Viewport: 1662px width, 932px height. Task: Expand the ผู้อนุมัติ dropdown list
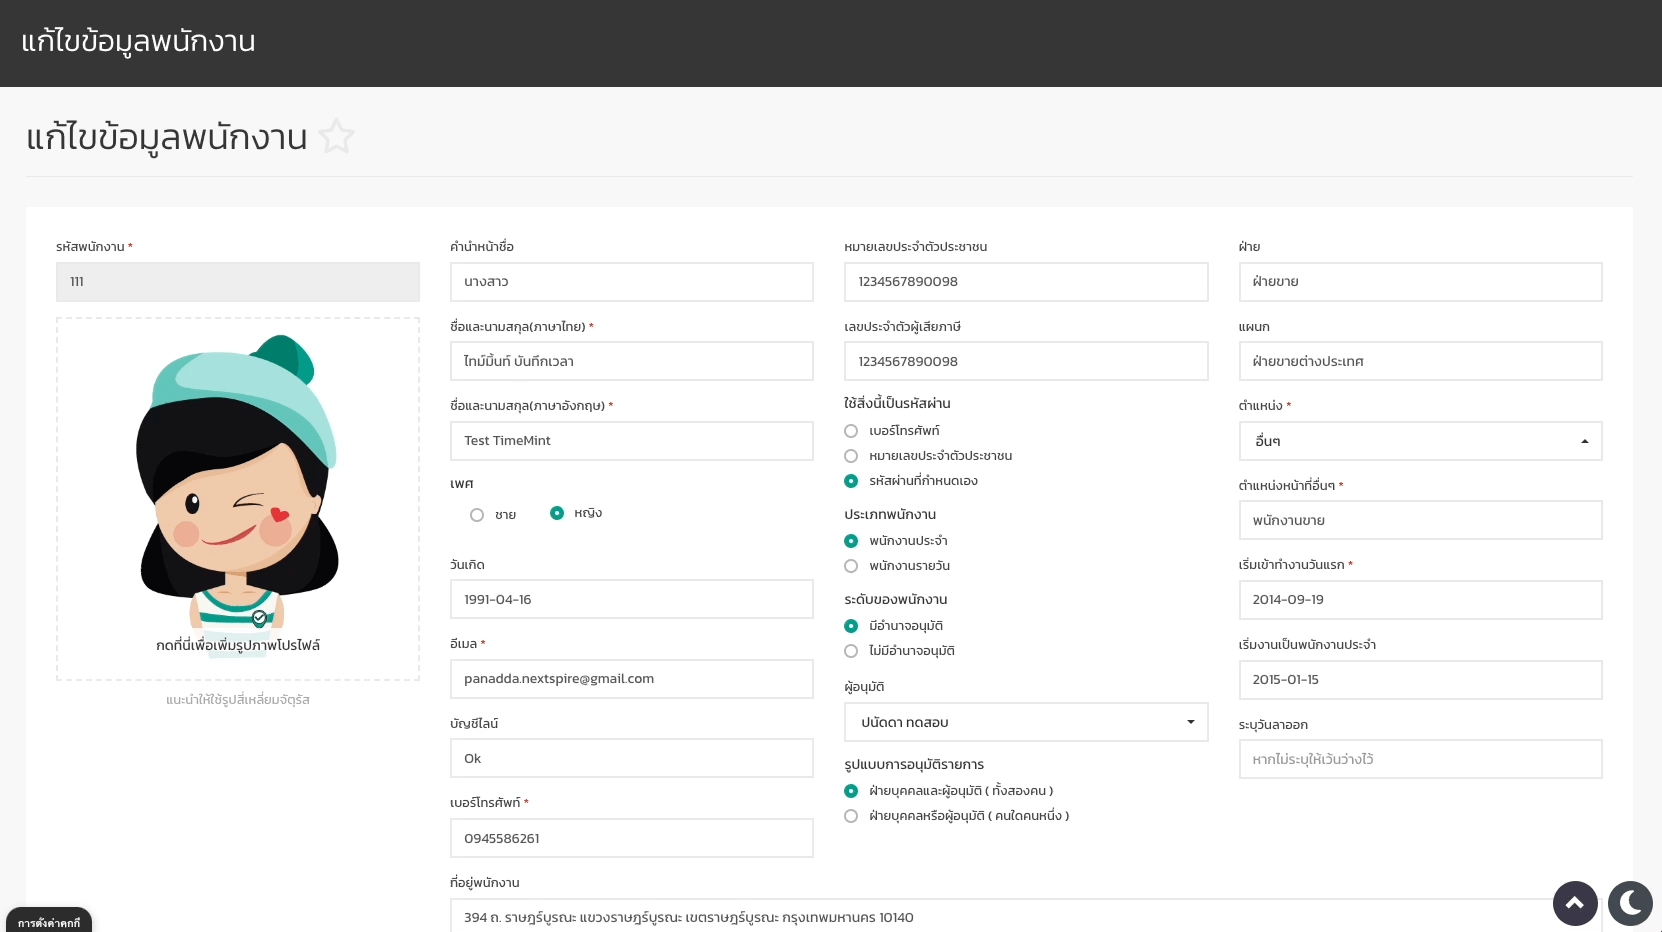click(x=1026, y=722)
